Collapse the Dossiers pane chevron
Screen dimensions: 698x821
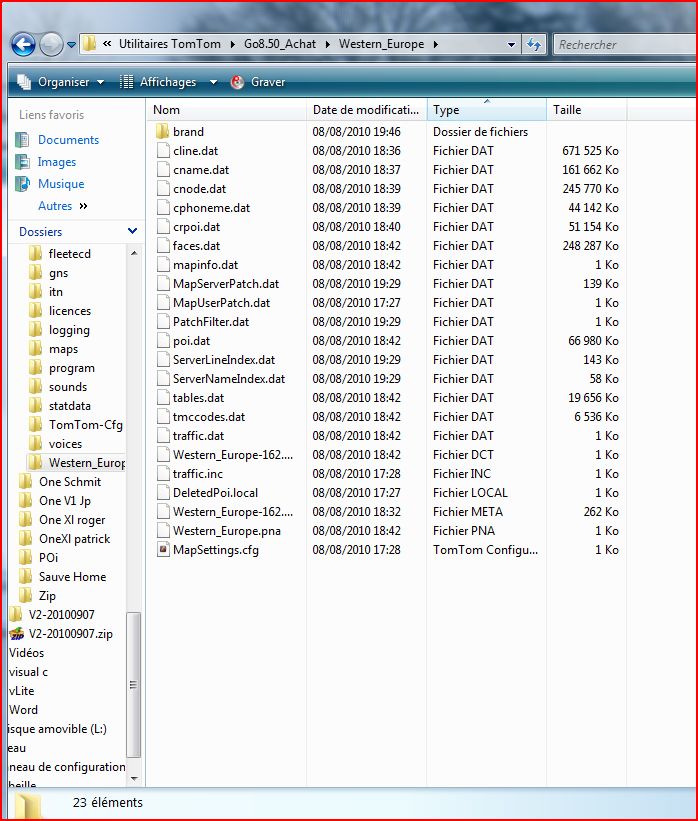[x=132, y=231]
